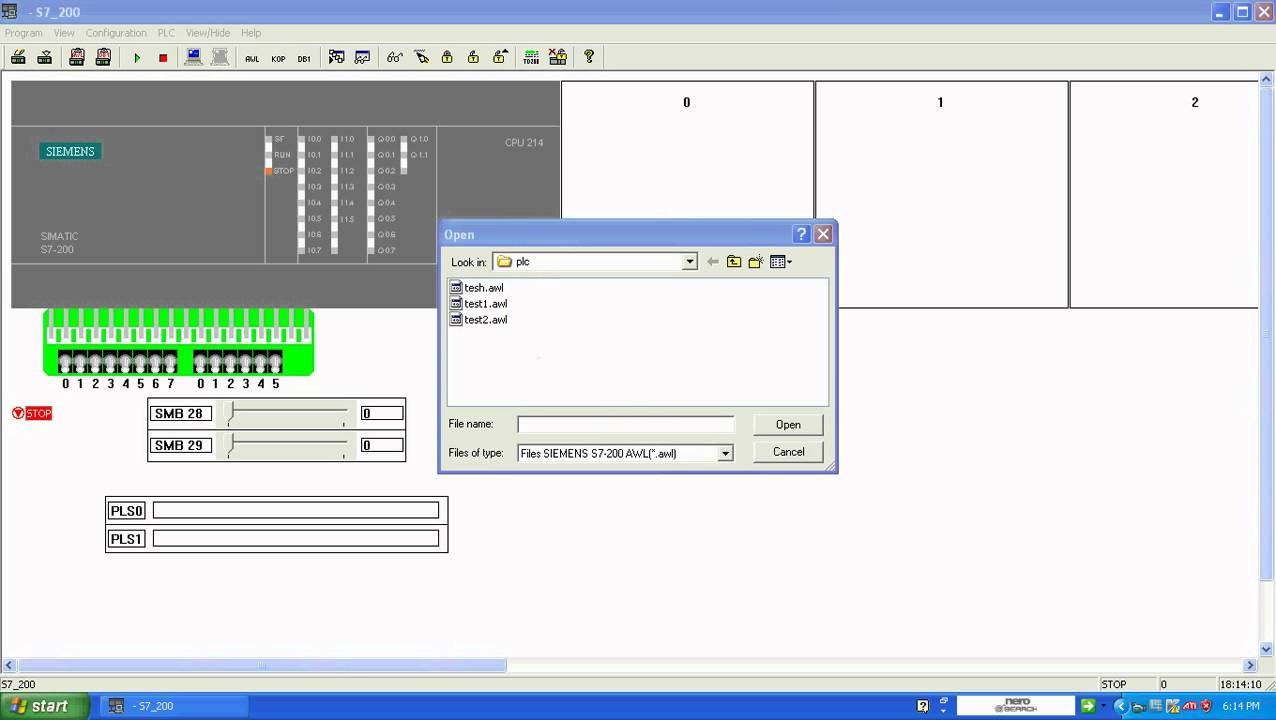This screenshot has height=720, width=1276.
Task: Click the padlock with arrow toolbar icon
Action: coord(499,57)
